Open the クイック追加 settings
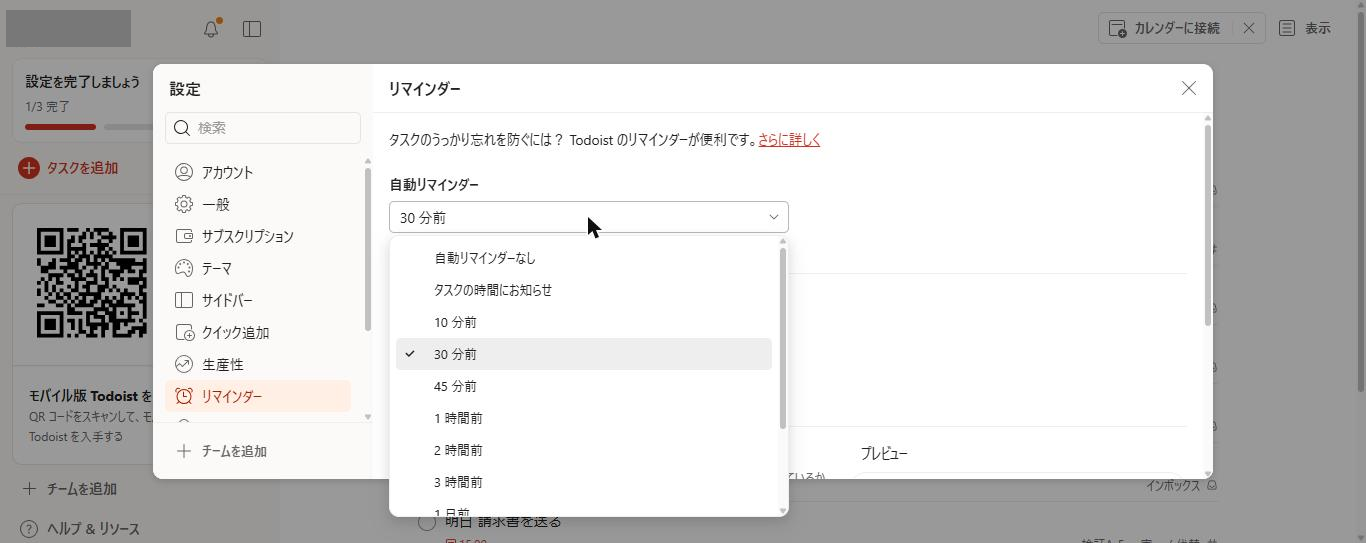1366x543 pixels. (258, 332)
